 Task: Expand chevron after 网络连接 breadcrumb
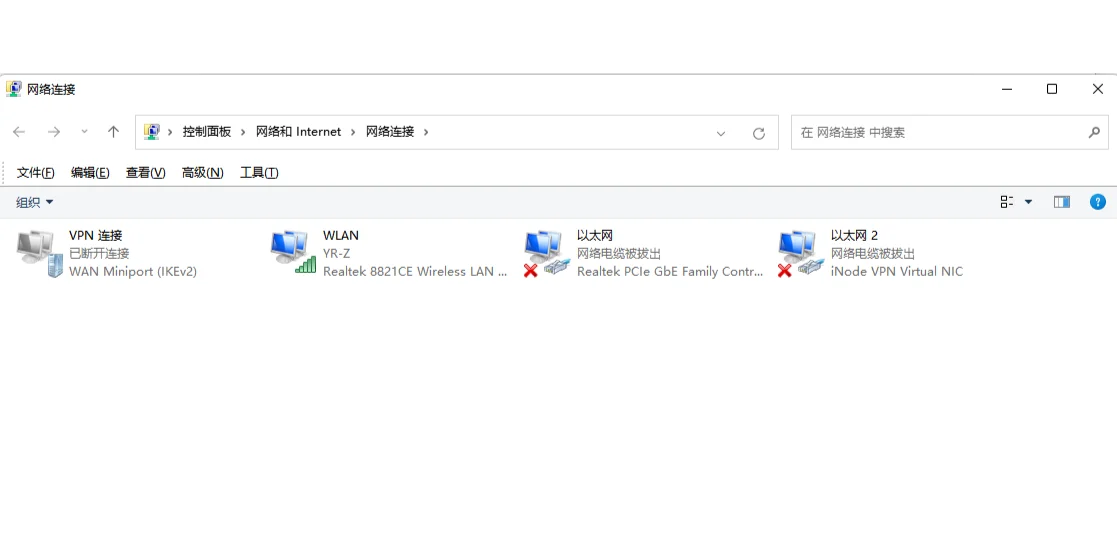tap(426, 132)
